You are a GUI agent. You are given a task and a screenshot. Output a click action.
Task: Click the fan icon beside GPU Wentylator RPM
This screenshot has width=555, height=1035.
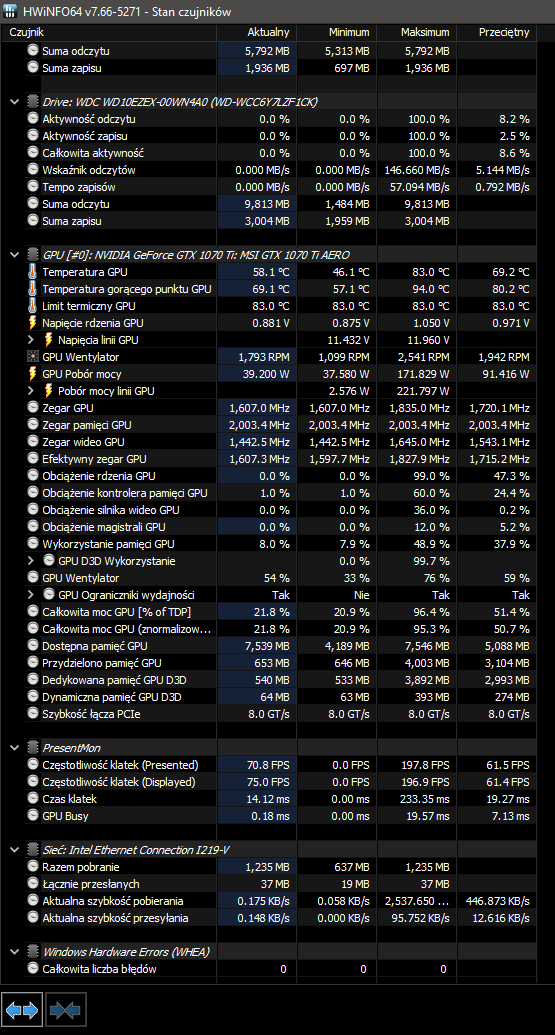[33, 357]
